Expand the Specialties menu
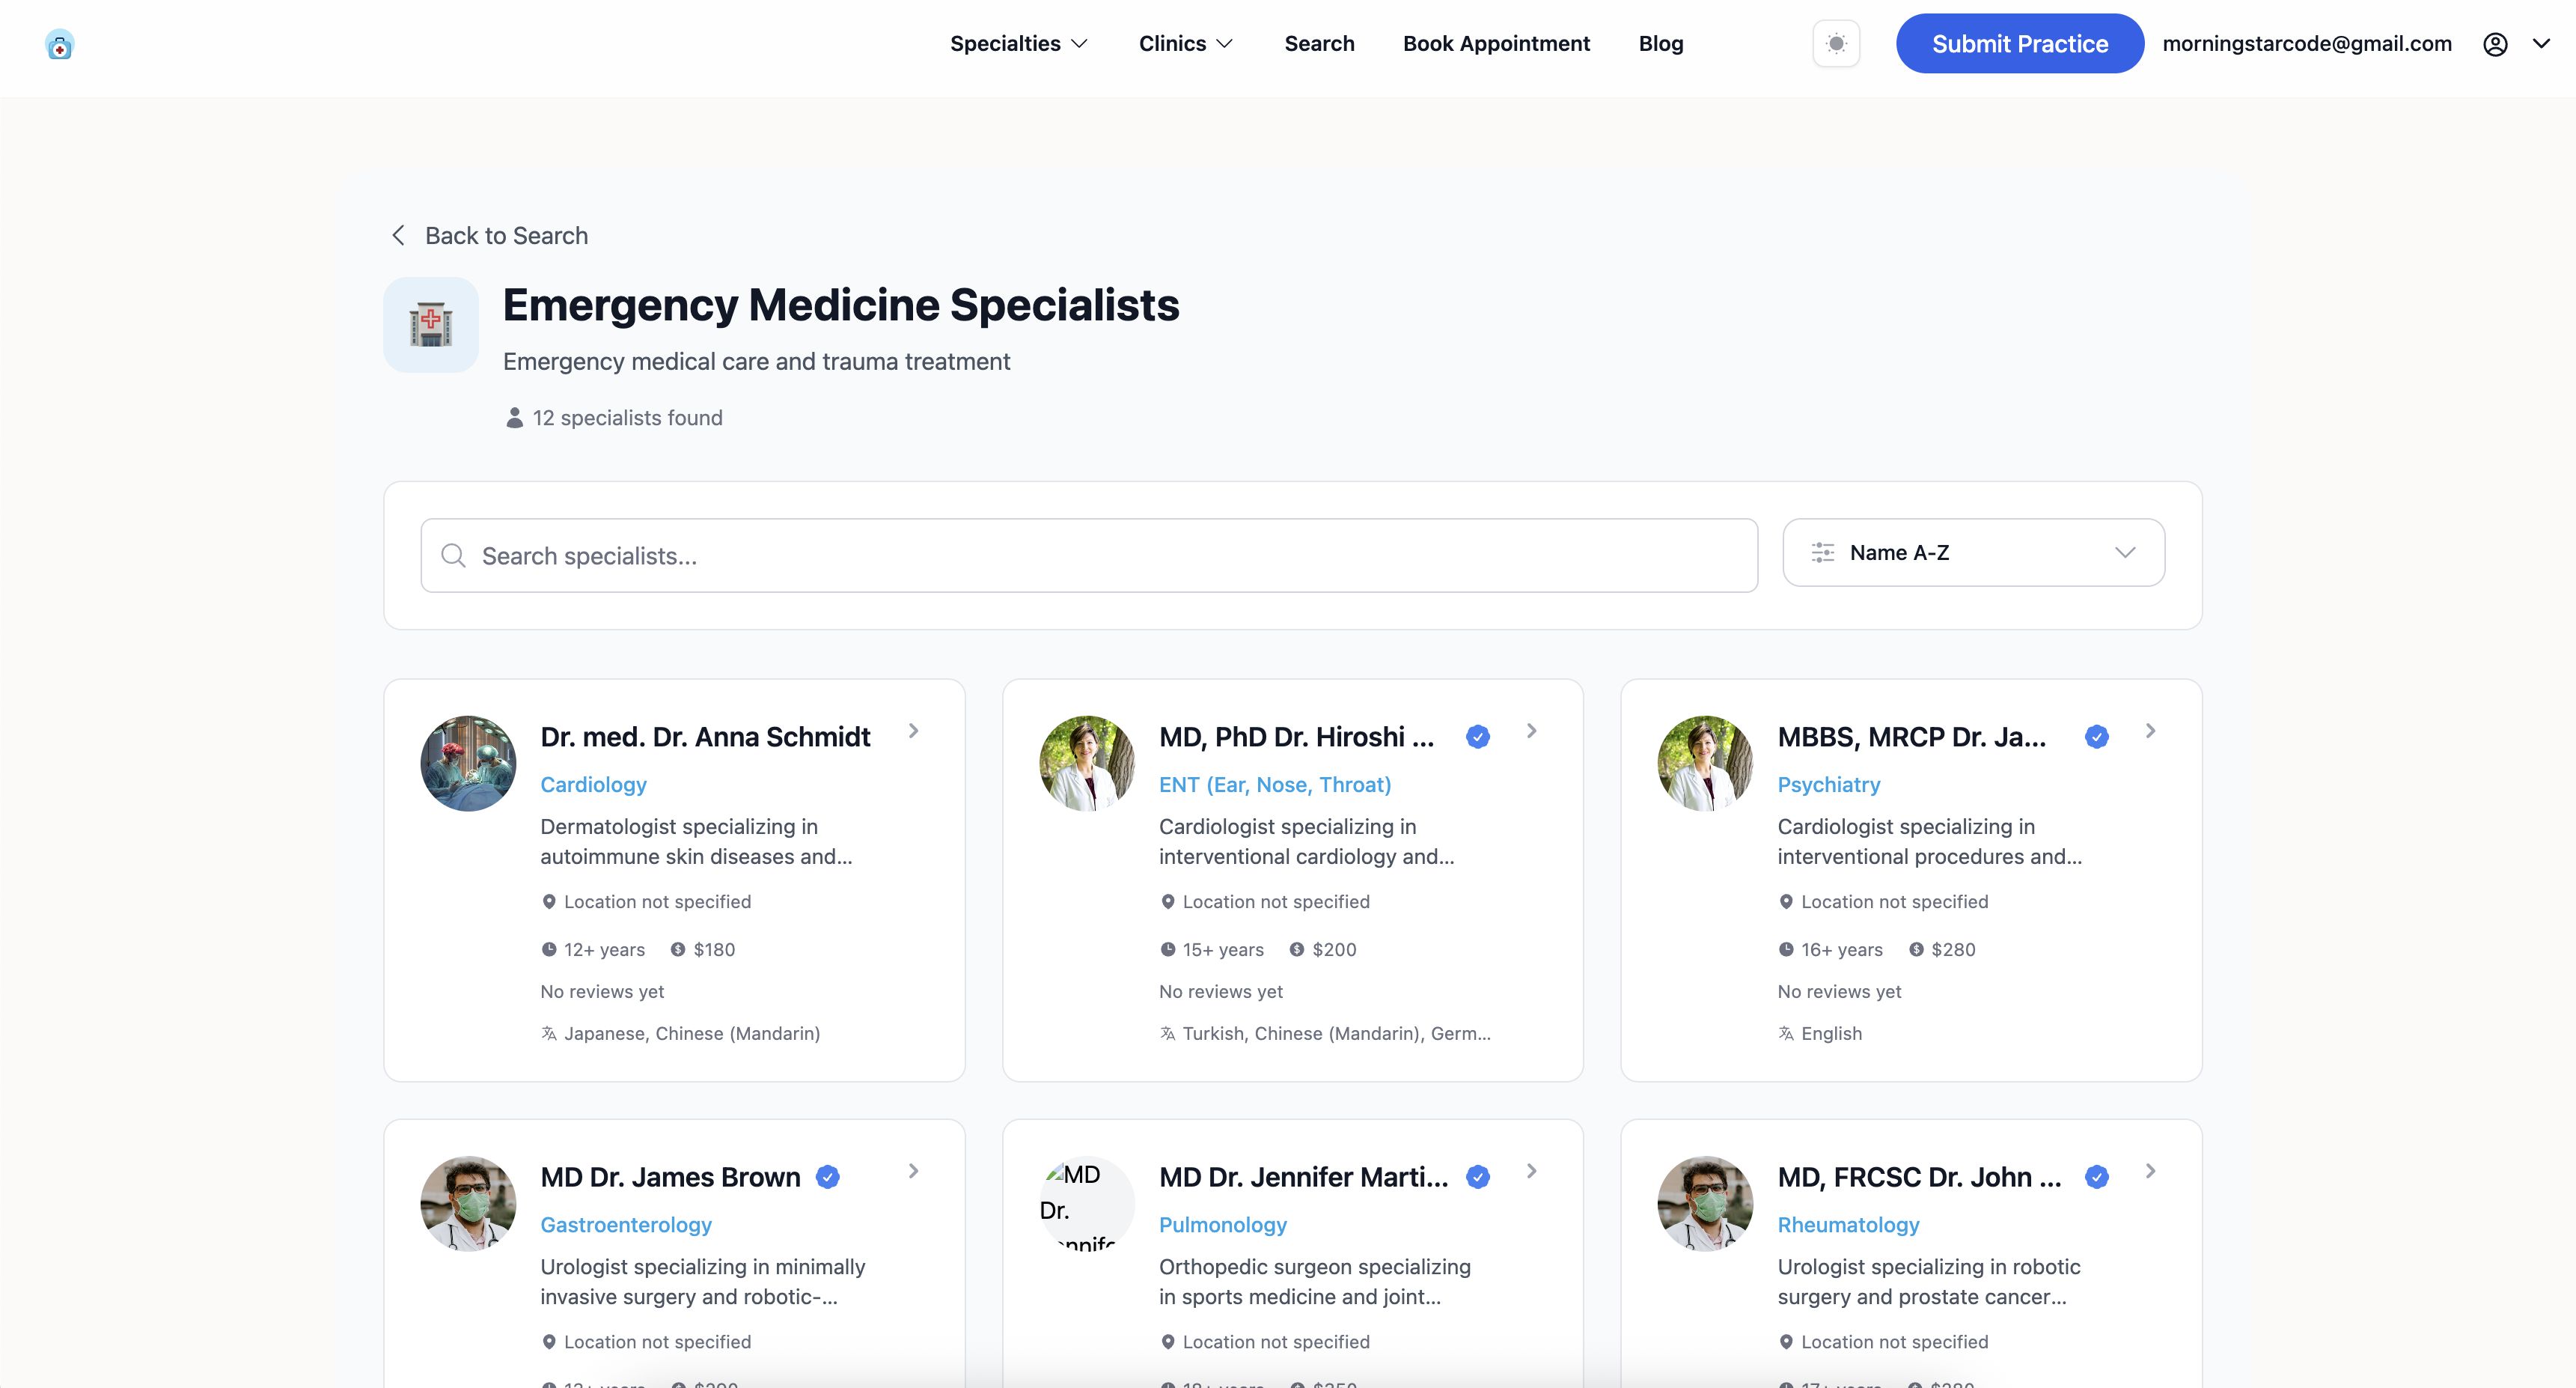The image size is (2576, 1388). 1018,44
